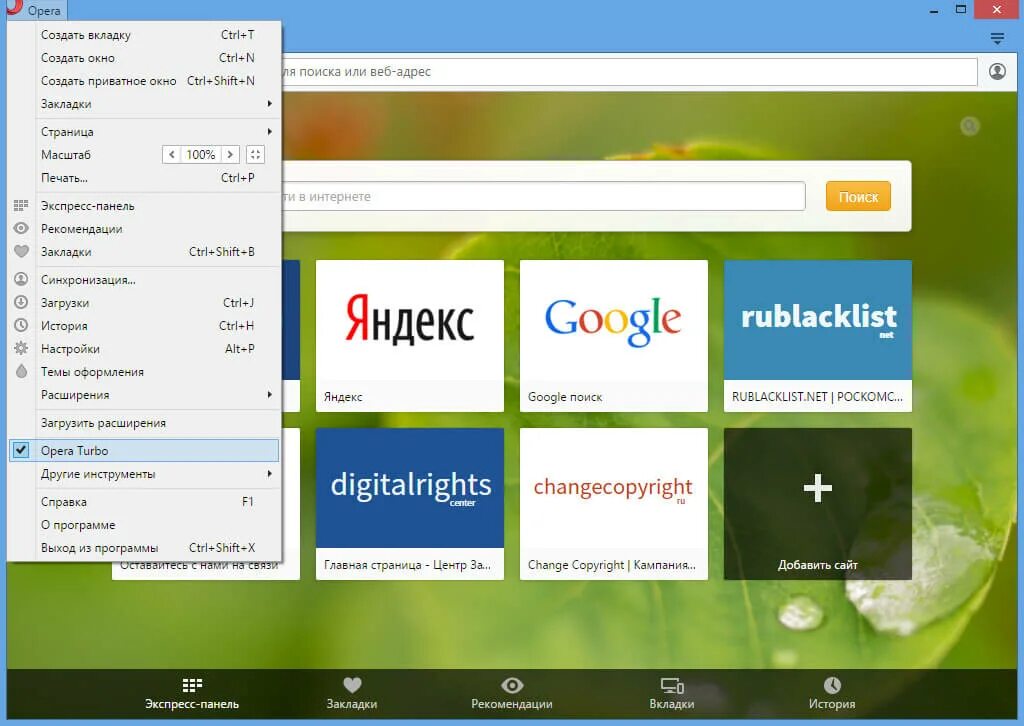
Task: Open the changecopyright speed dial tile
Action: pyautogui.click(x=613, y=503)
